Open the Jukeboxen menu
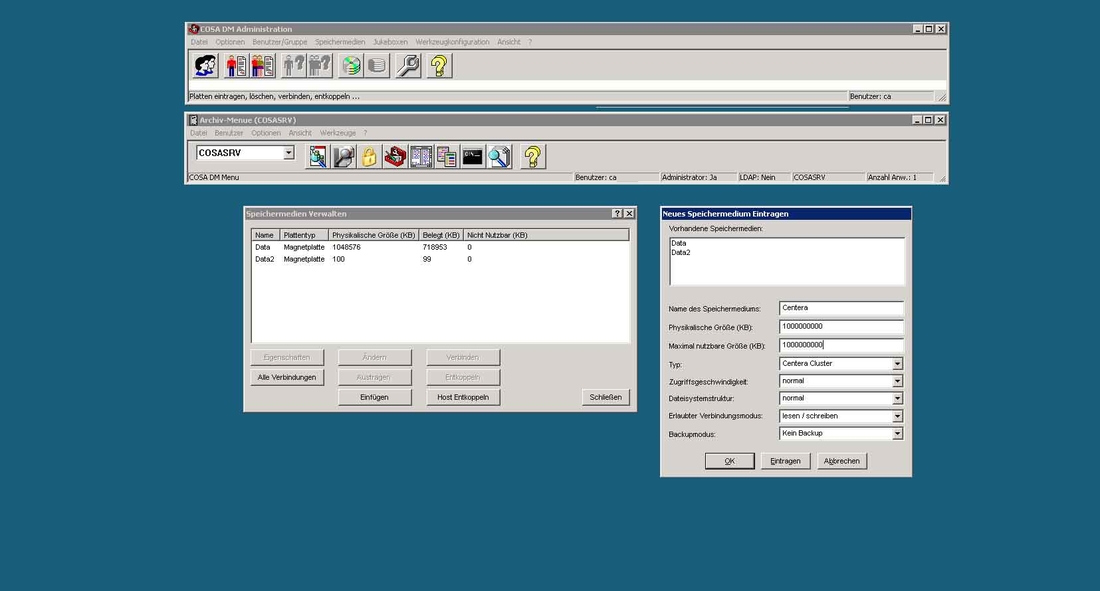The height and width of the screenshot is (591, 1100). coord(390,41)
